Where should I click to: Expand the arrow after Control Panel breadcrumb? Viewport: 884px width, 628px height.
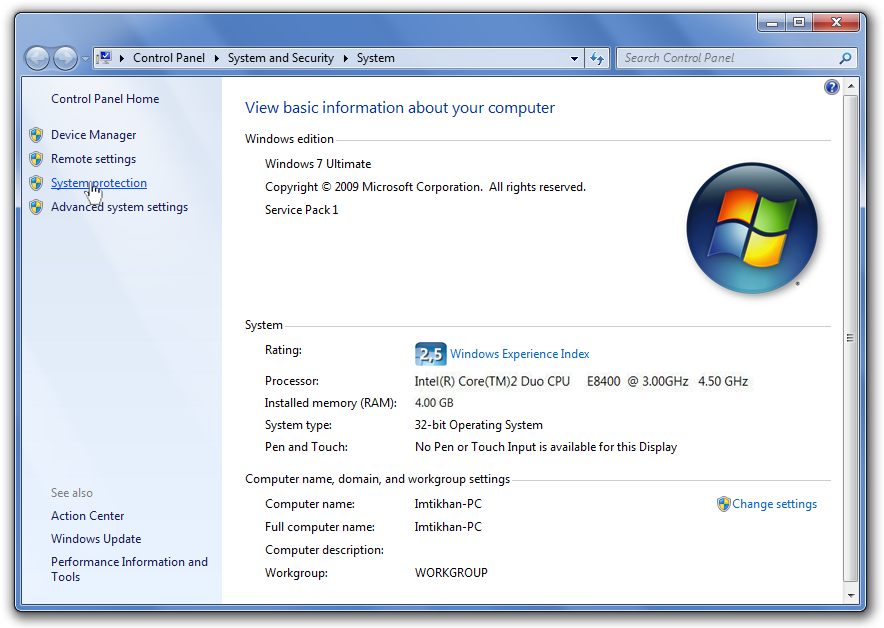(216, 58)
